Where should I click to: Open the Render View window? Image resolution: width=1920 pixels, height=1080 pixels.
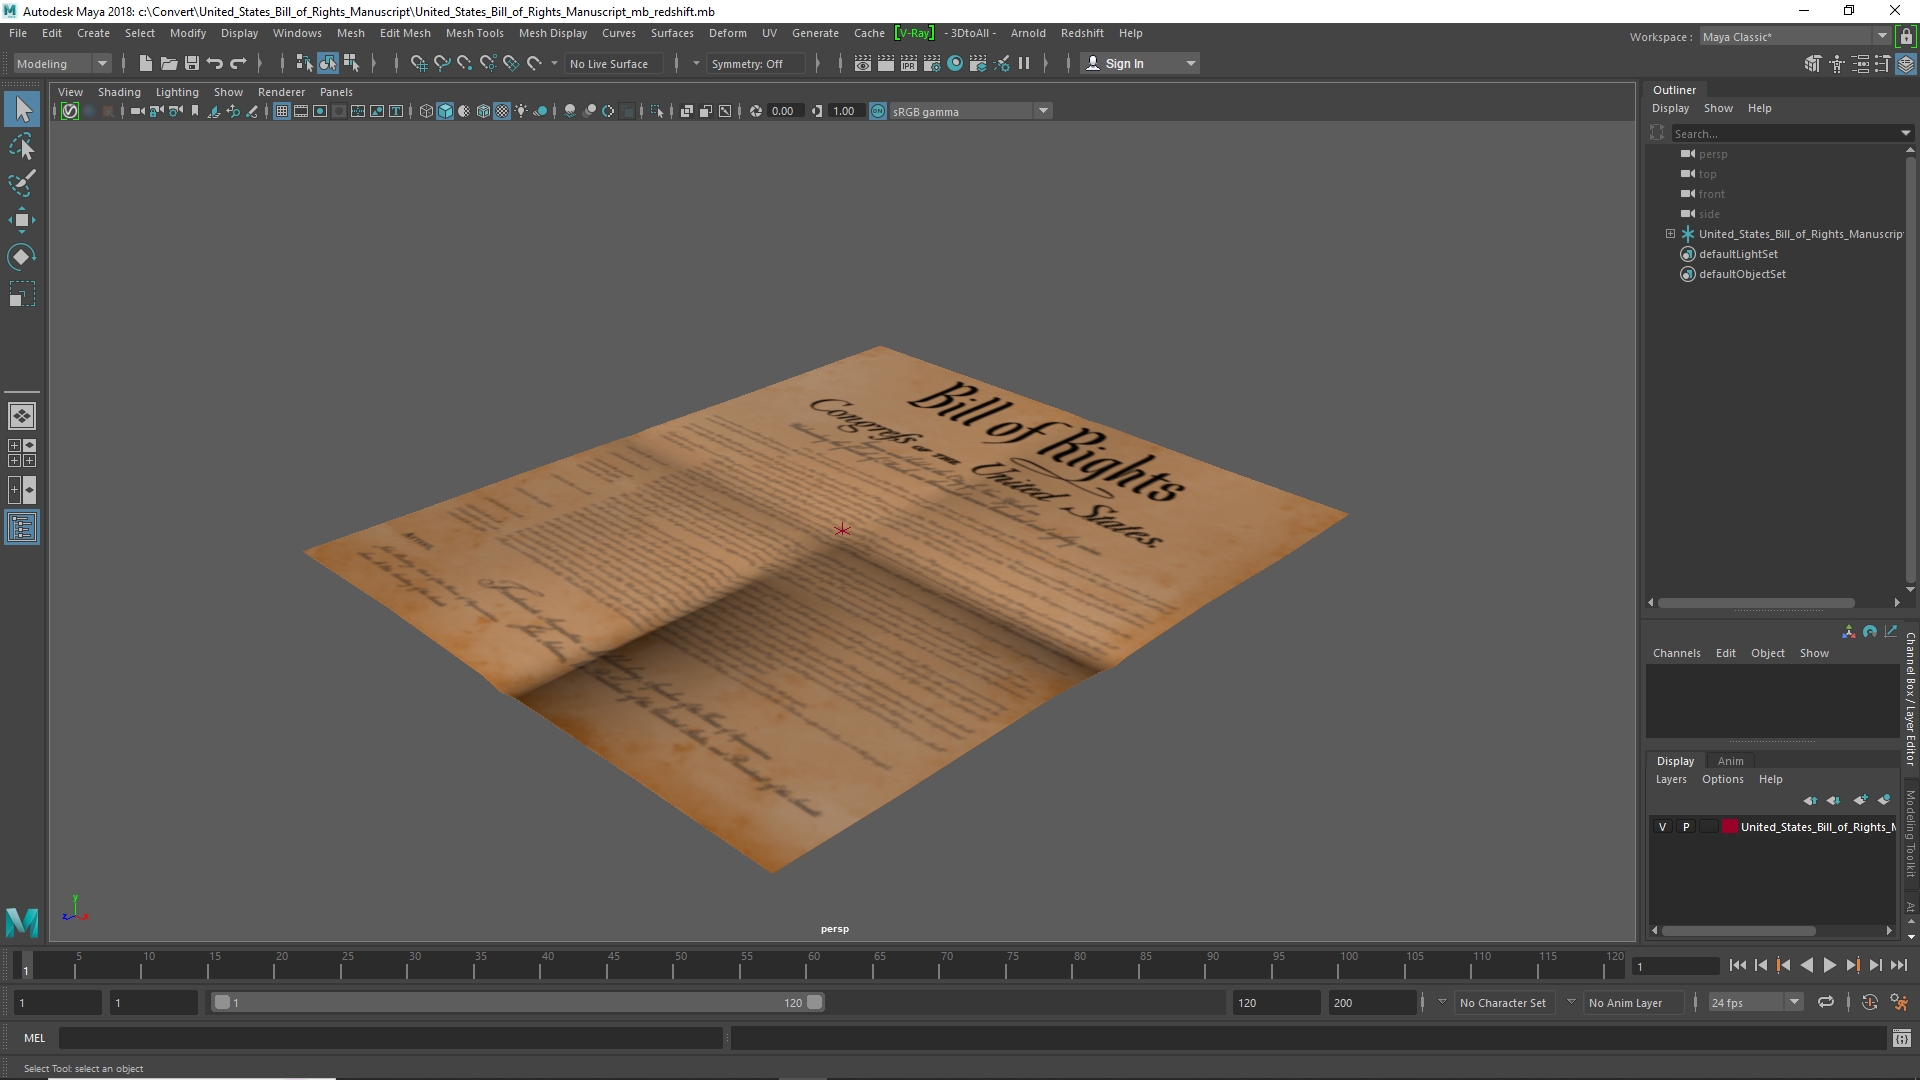coord(863,63)
